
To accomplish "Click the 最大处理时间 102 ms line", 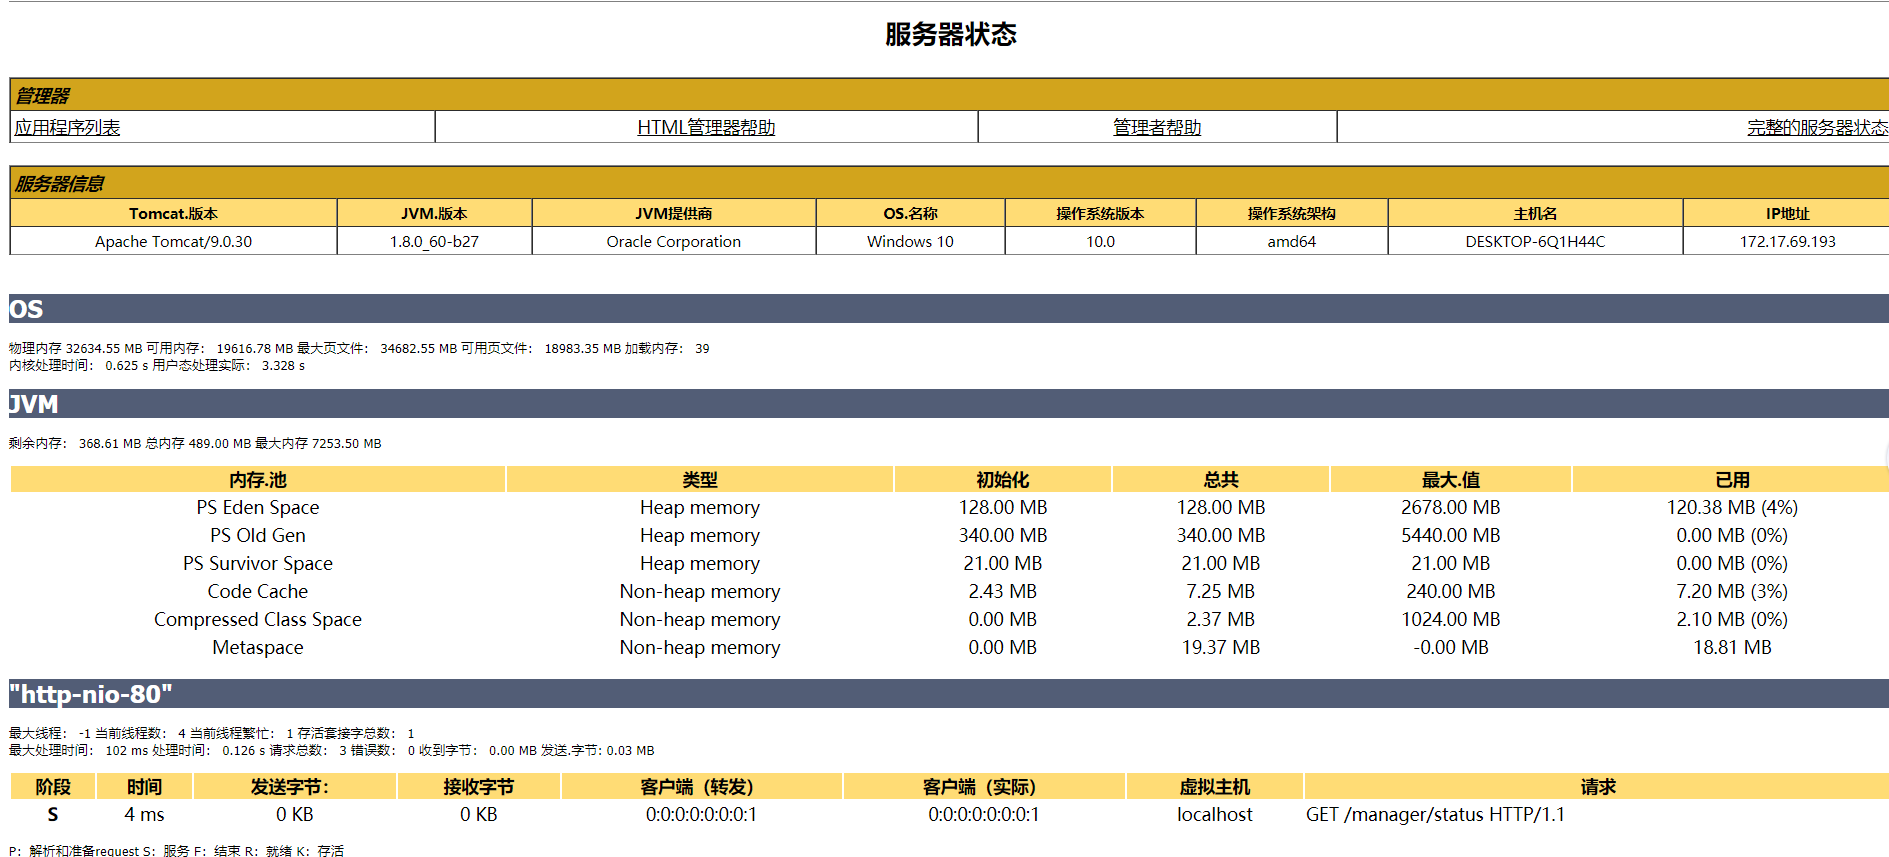I will (x=331, y=750).
